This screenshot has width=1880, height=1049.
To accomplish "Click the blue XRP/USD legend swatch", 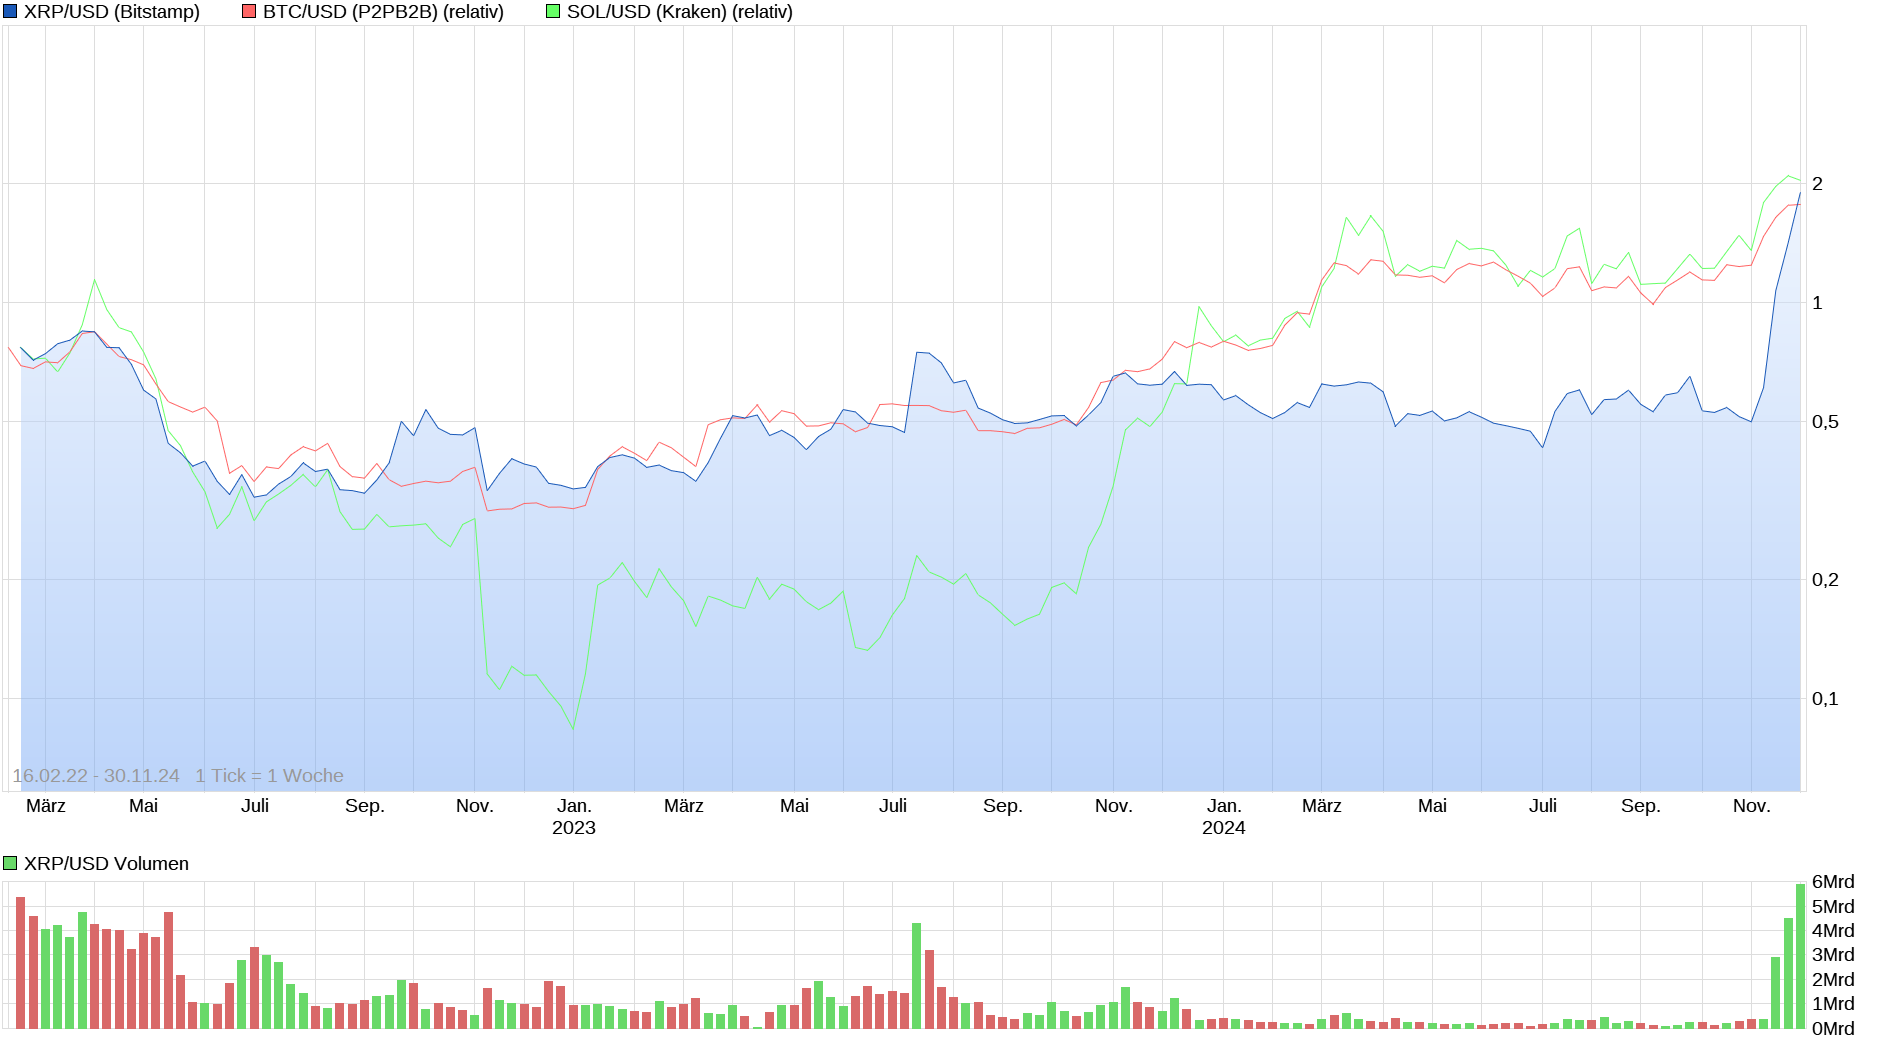I will click(10, 12).
